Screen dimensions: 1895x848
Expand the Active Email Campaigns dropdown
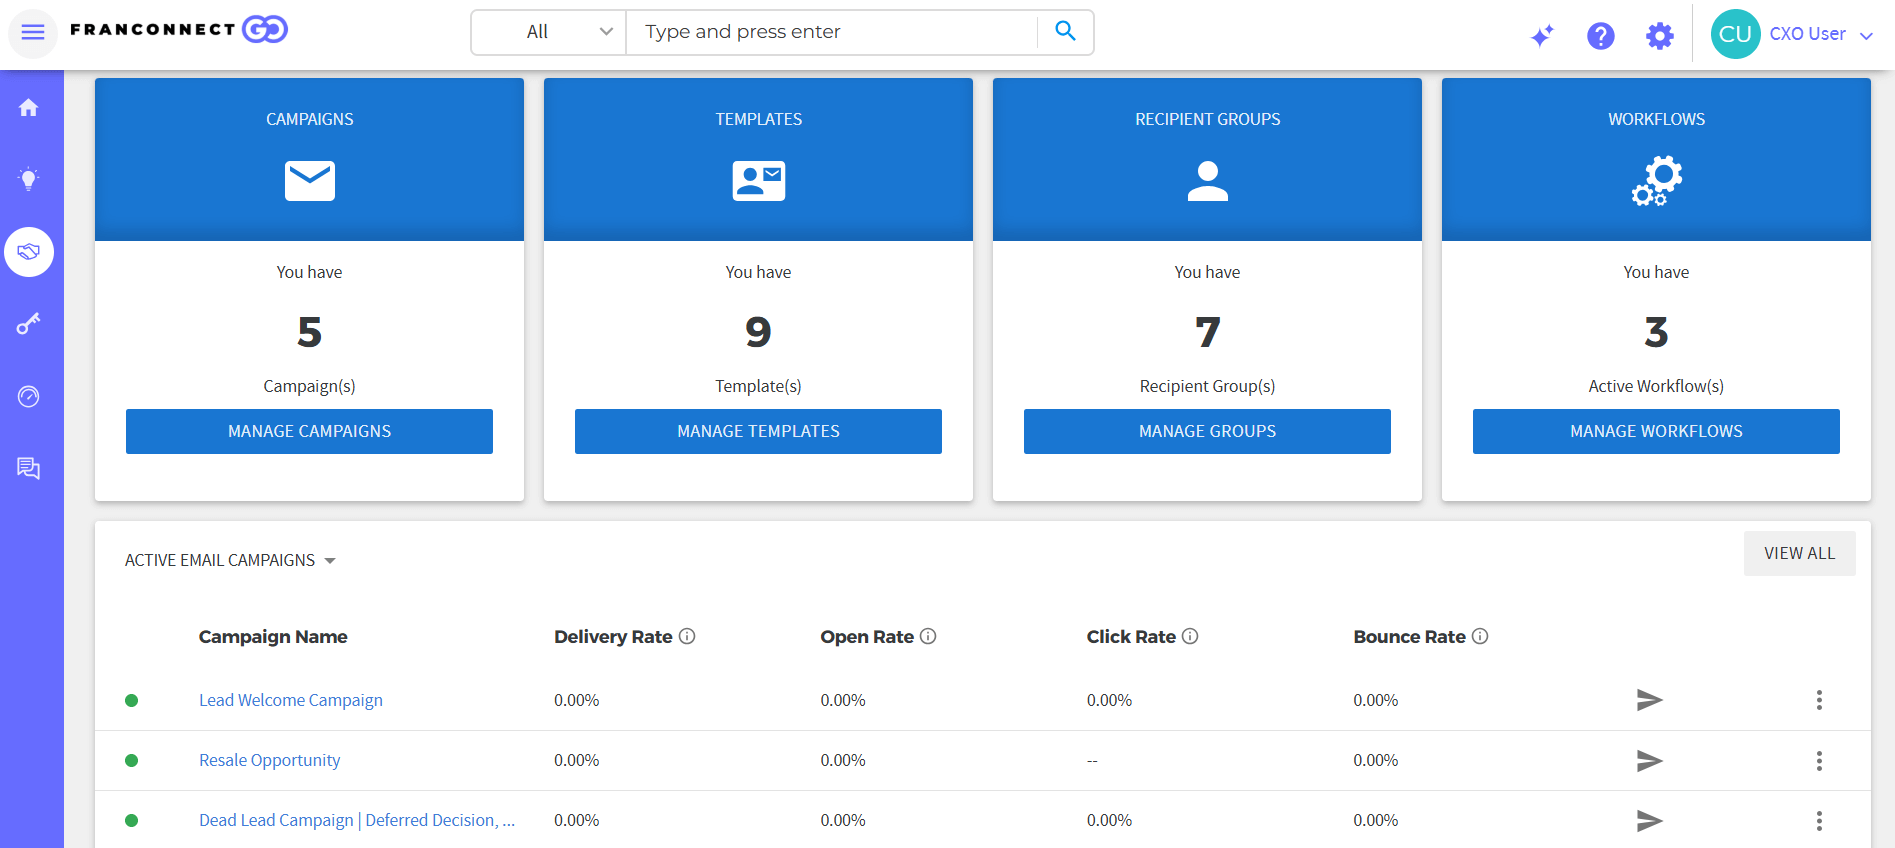(x=230, y=560)
